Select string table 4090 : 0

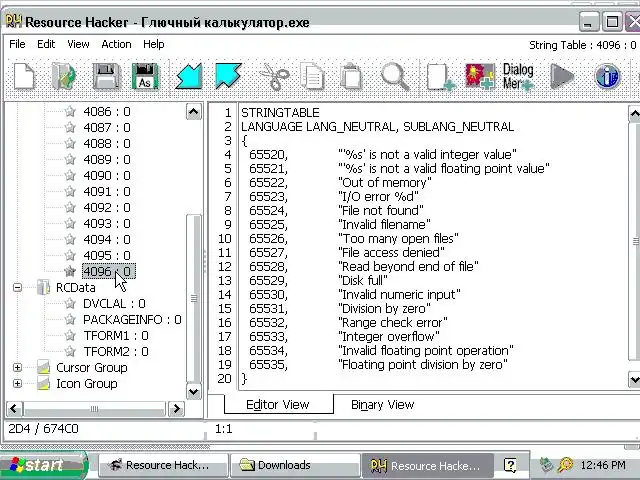[x=107, y=176]
